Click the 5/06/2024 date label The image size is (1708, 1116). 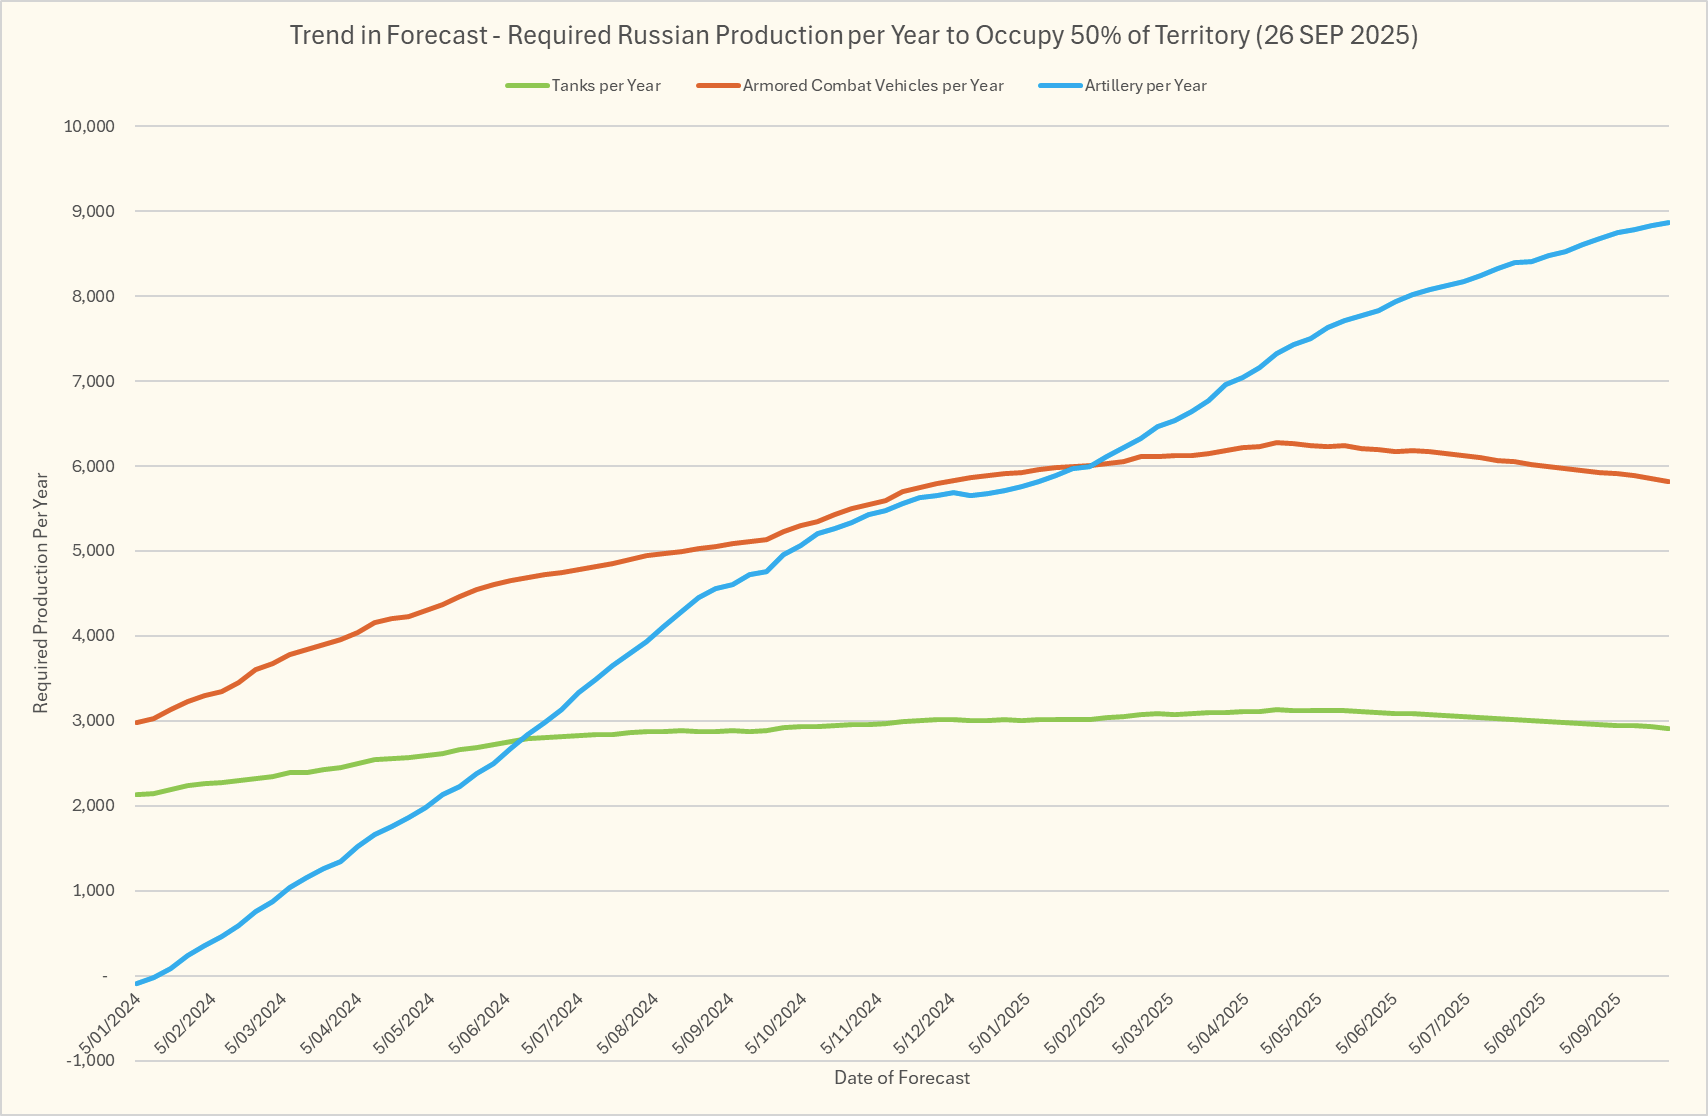click(482, 1023)
